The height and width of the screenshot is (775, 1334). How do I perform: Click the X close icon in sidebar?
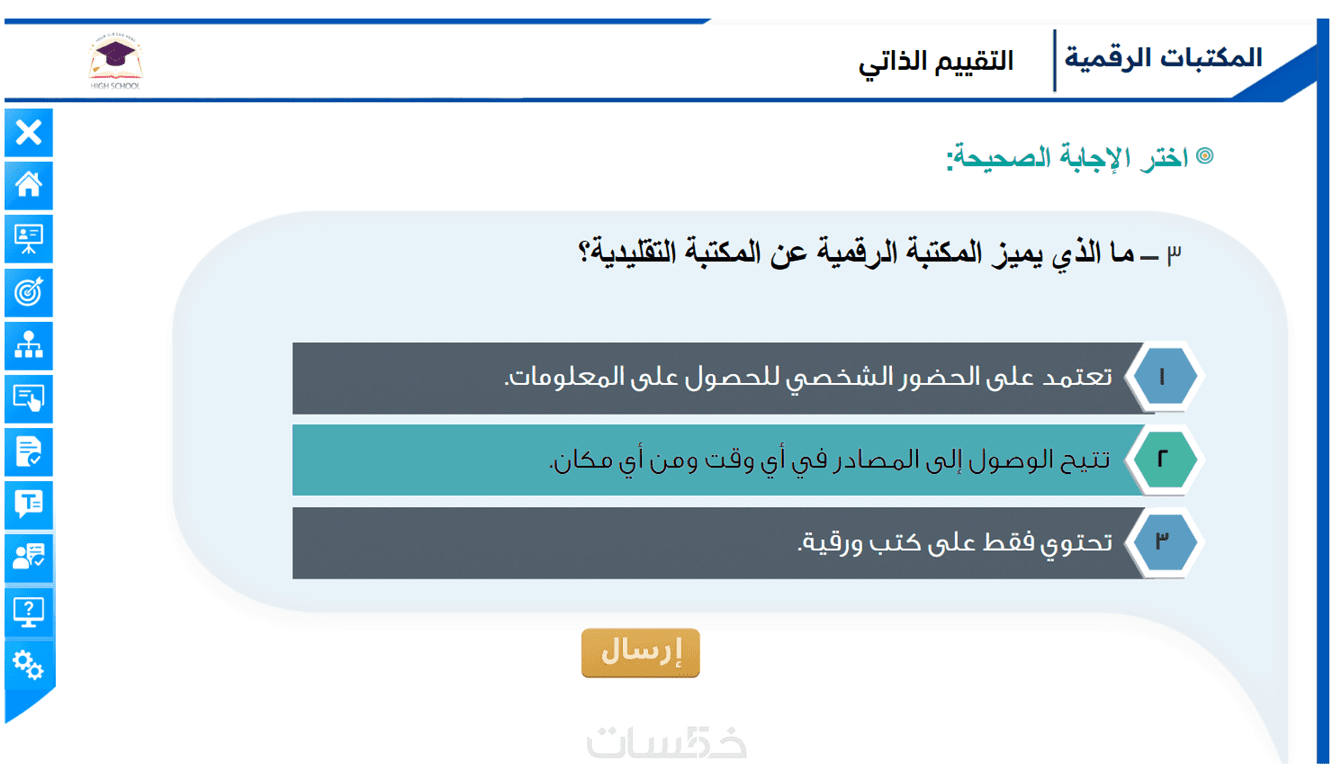[29, 132]
